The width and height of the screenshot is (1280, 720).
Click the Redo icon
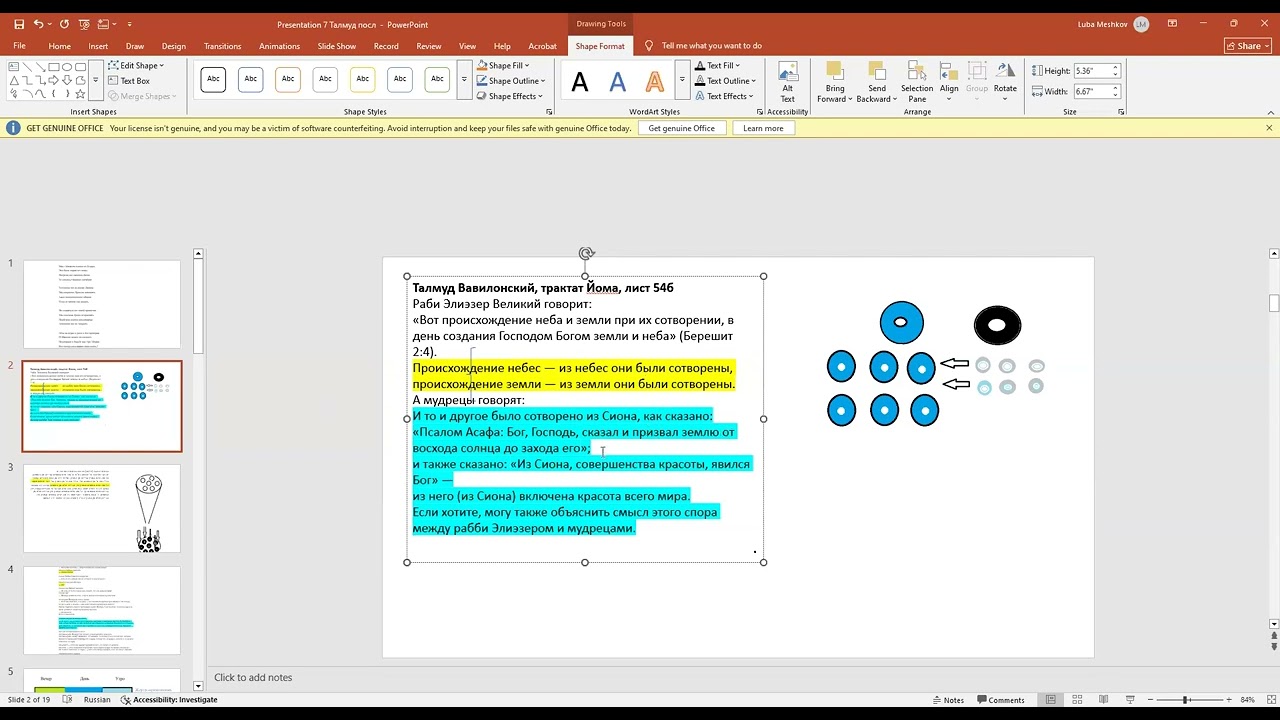64,24
